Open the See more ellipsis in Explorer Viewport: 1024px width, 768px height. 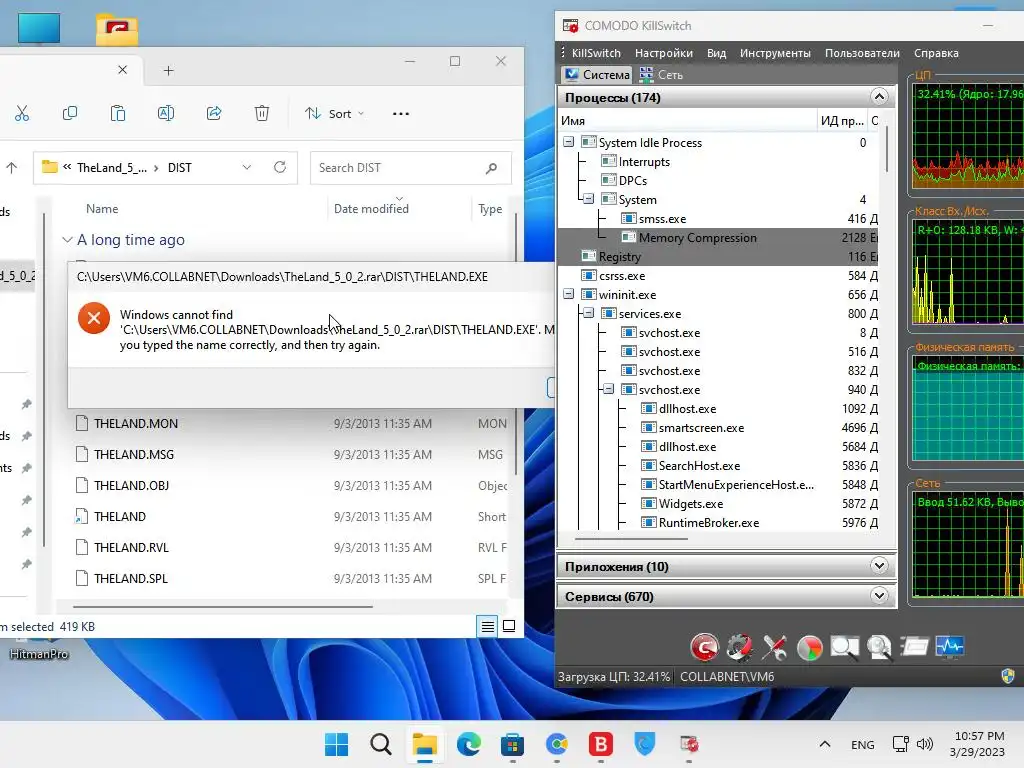pos(401,114)
